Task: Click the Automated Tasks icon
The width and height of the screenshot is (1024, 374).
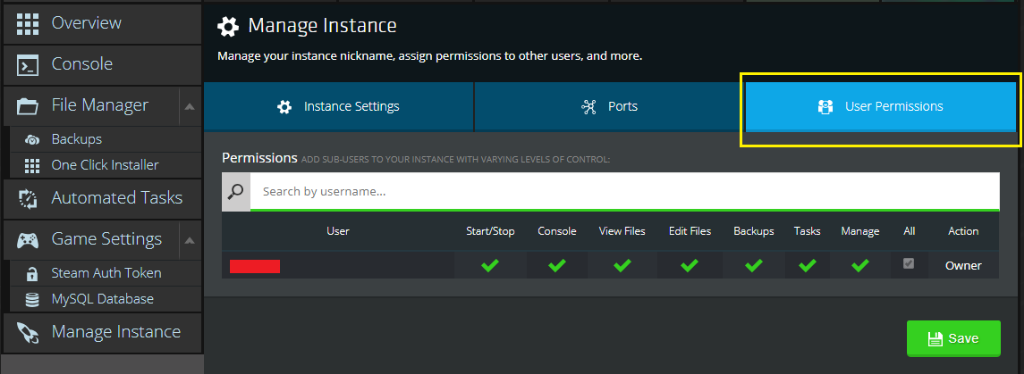Action: 28,198
